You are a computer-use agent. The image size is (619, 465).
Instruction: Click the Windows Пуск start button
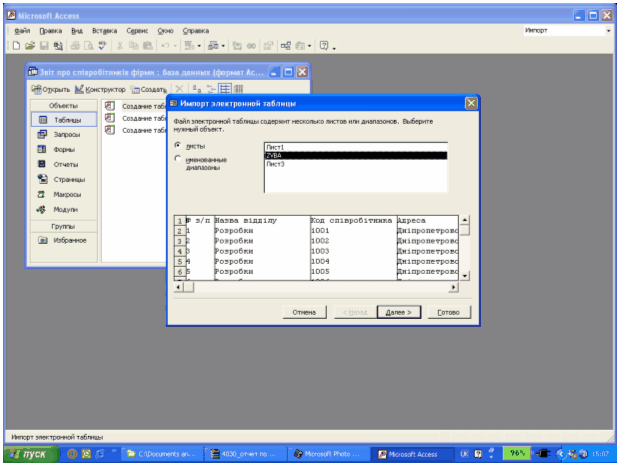(28, 453)
